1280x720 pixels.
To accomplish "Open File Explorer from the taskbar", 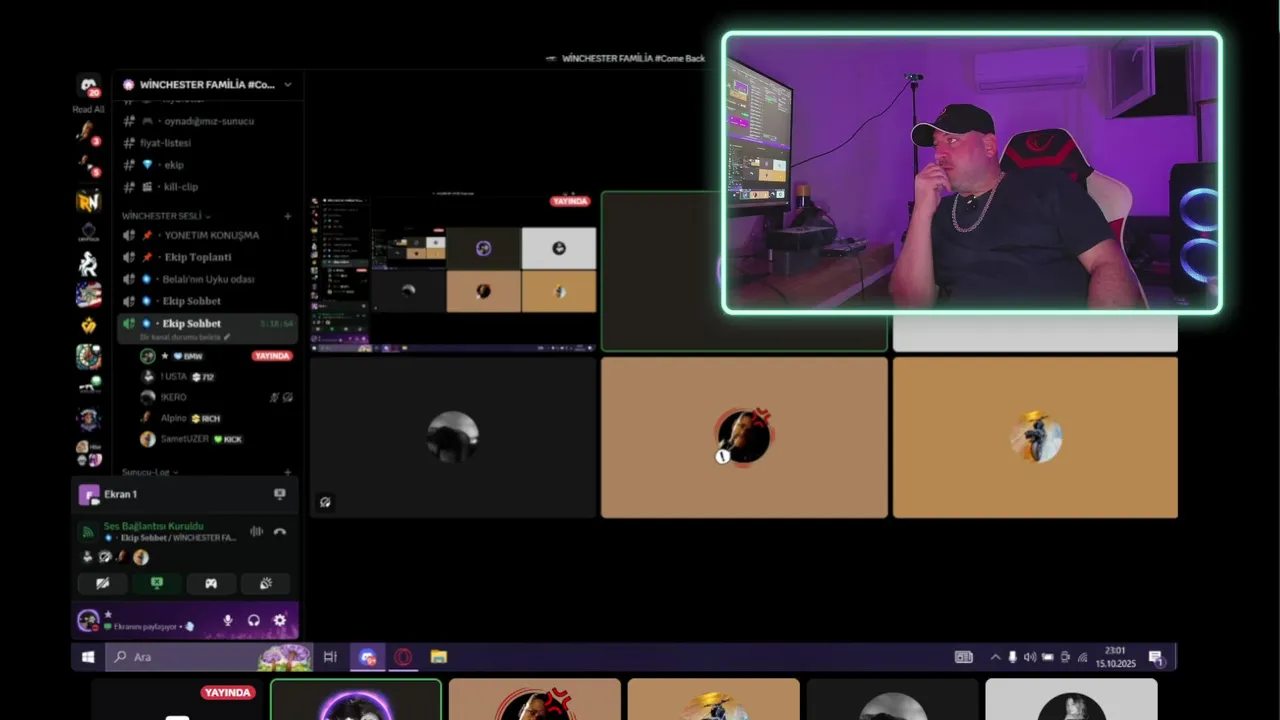I will click(x=438, y=657).
